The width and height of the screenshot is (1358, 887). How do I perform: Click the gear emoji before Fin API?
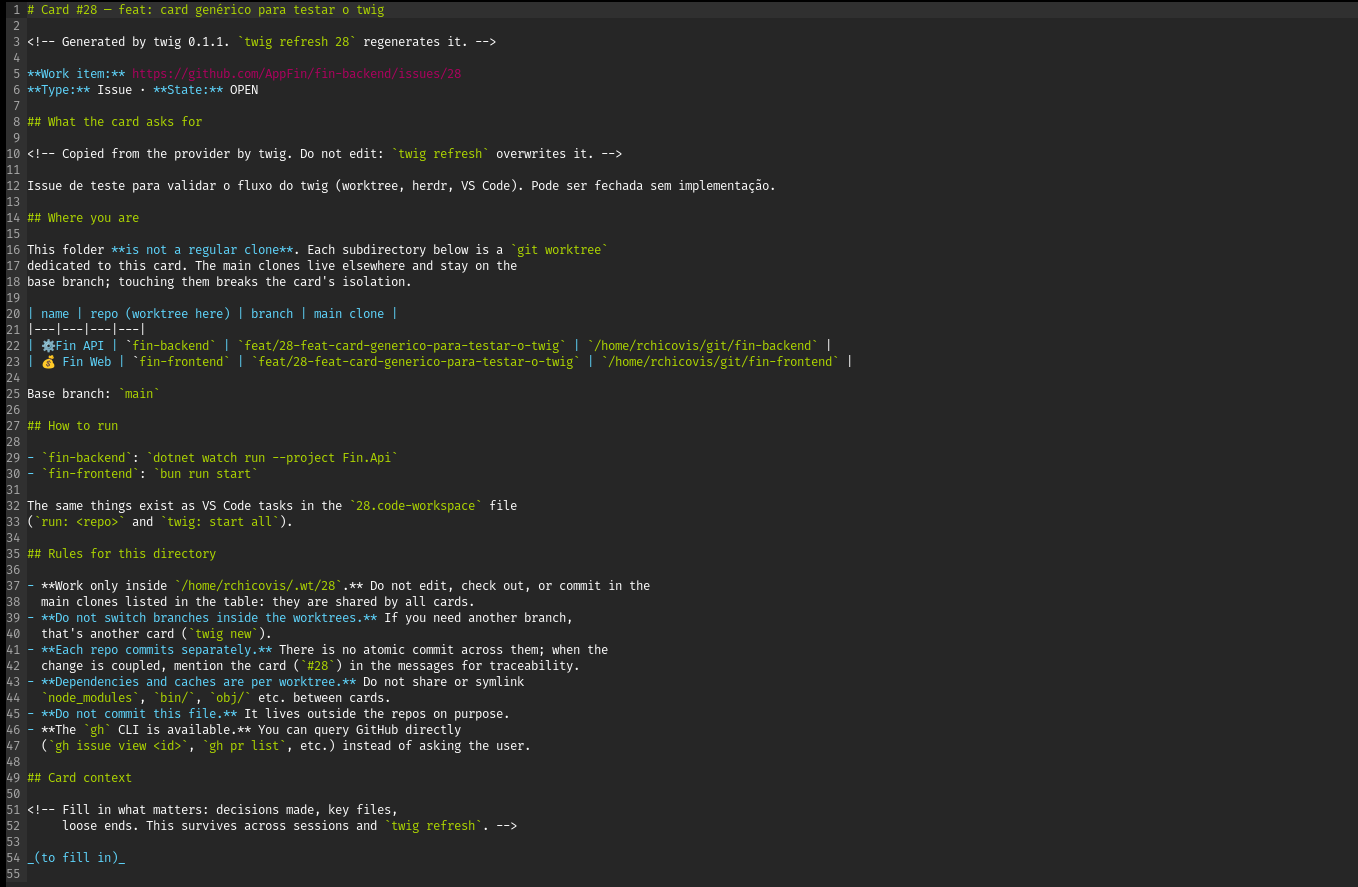click(x=48, y=346)
